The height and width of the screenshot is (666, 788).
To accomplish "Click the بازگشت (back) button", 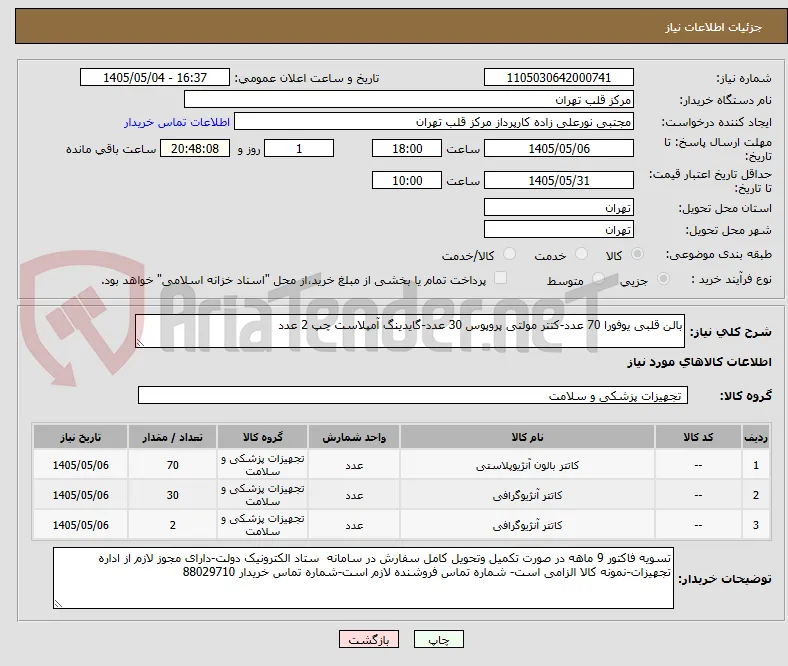I will 368,639.
